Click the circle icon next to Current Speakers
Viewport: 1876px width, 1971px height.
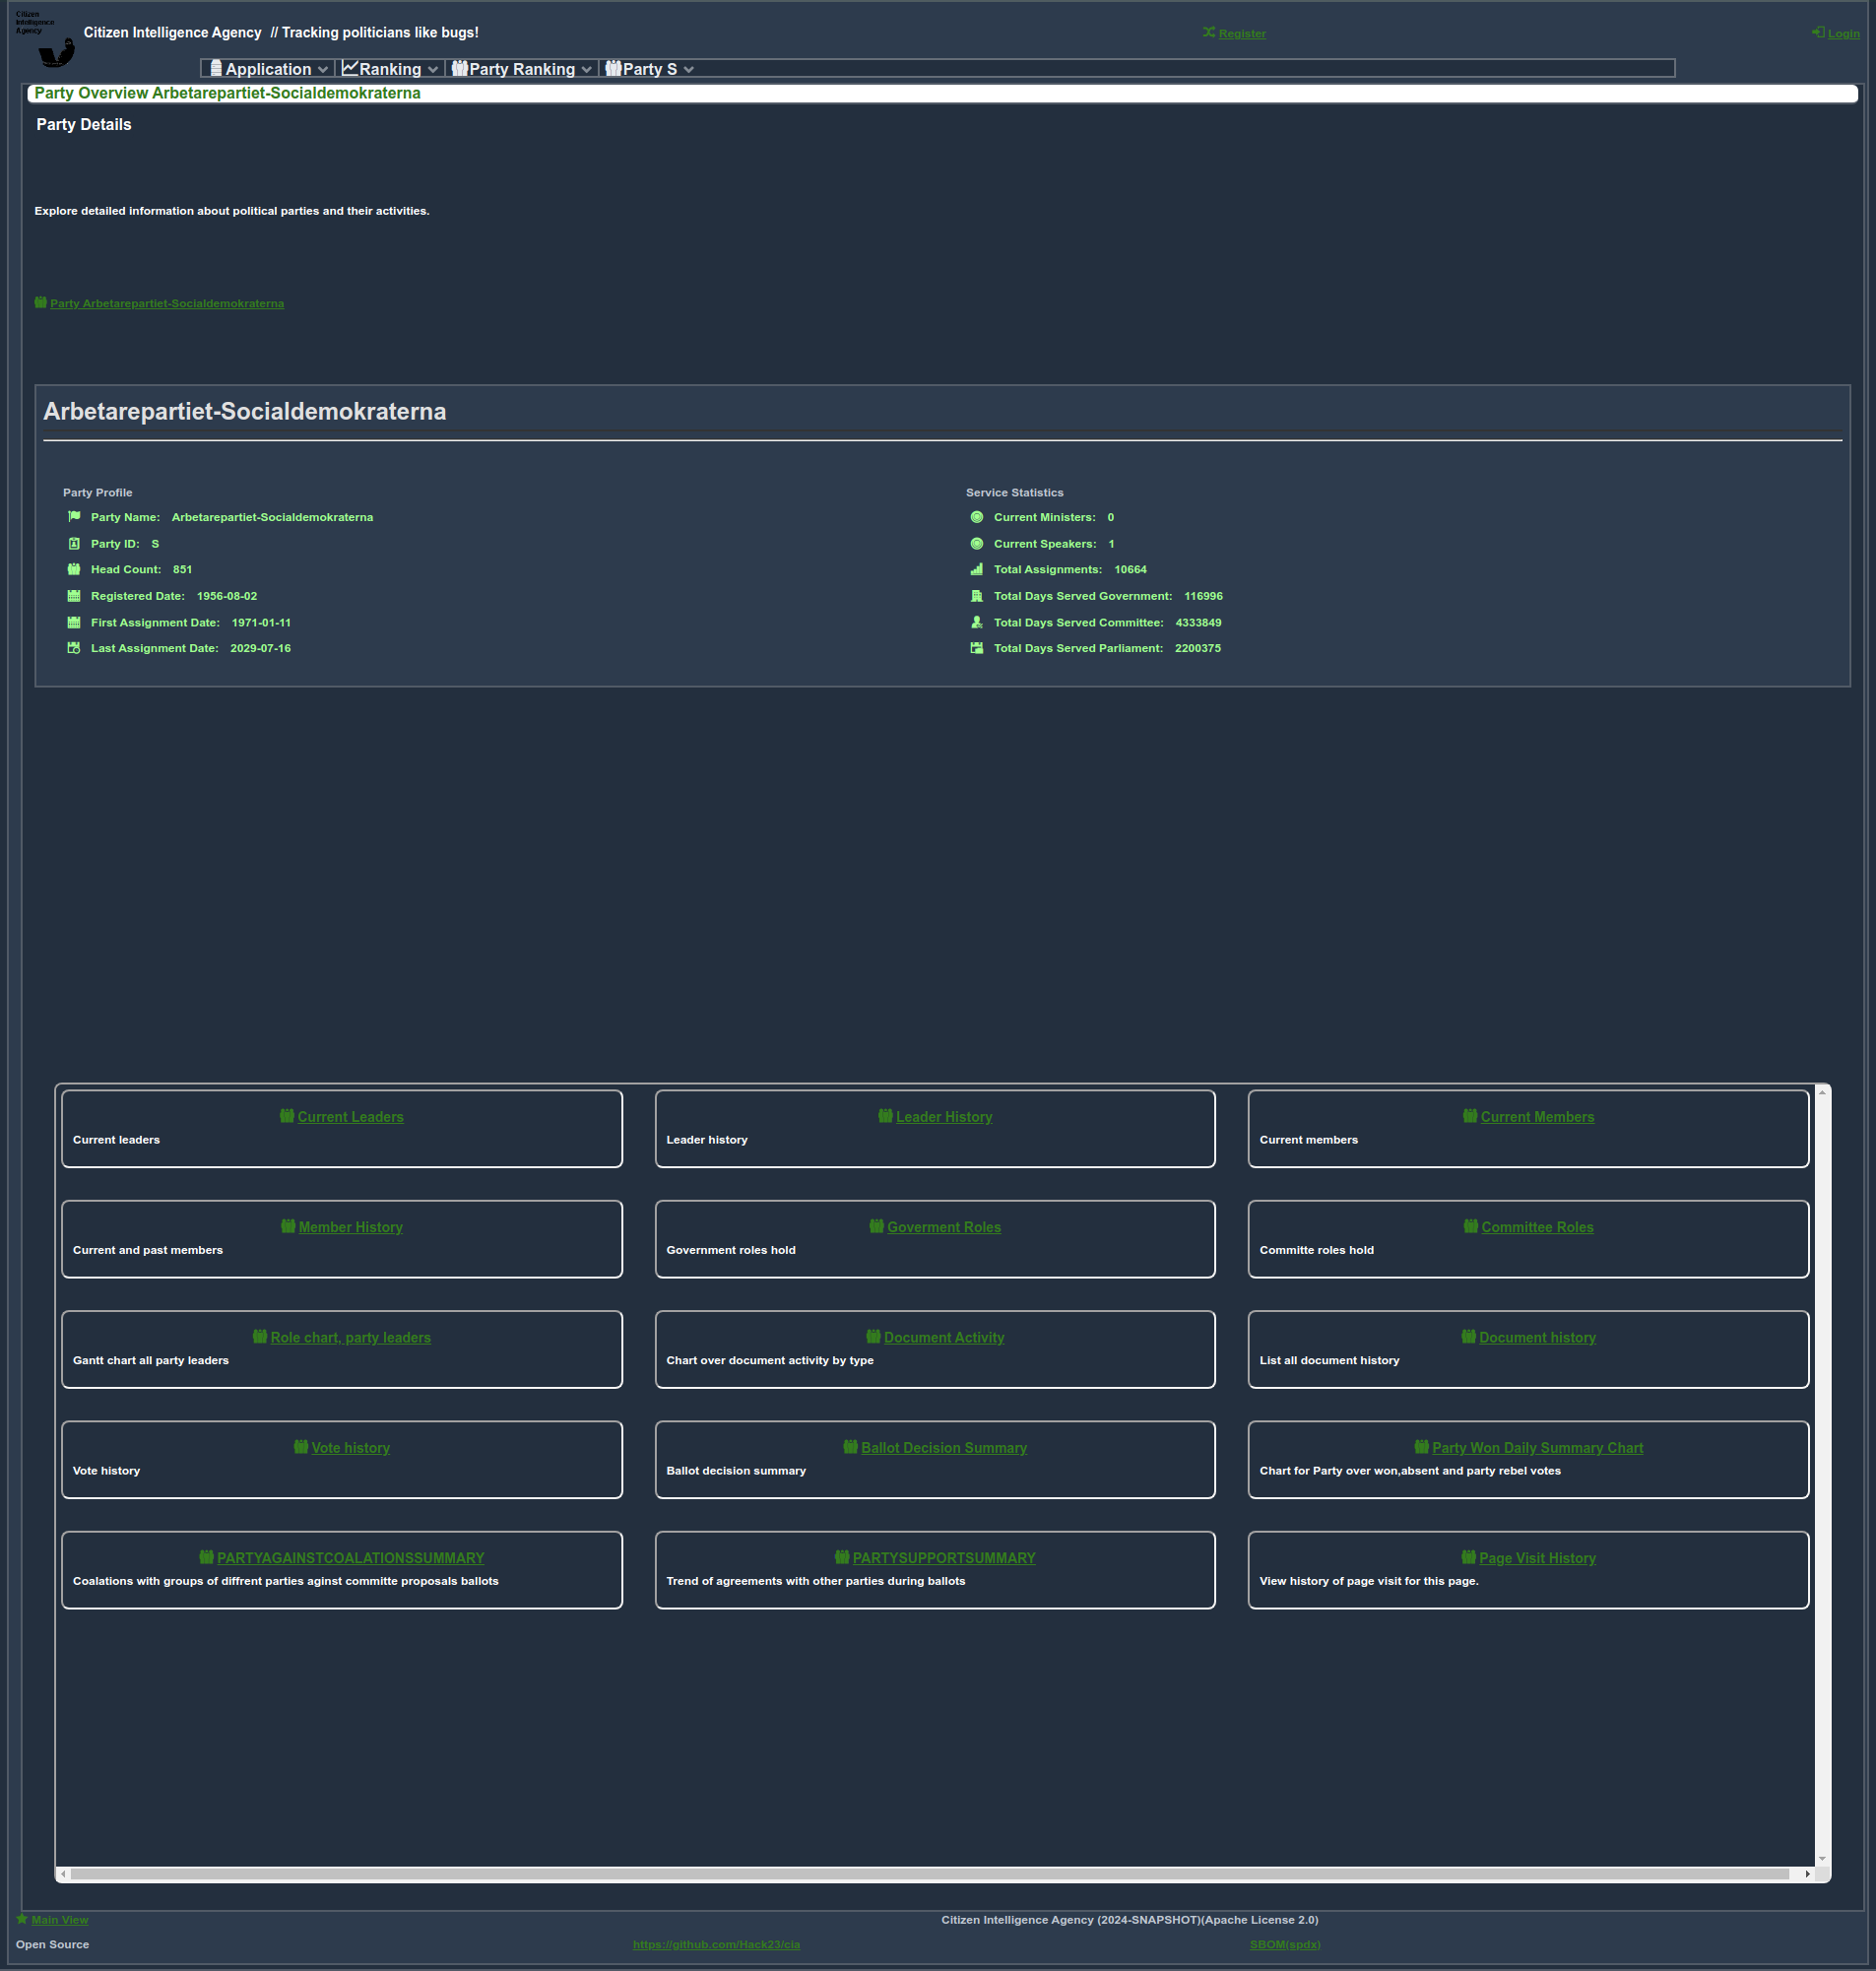coord(977,544)
